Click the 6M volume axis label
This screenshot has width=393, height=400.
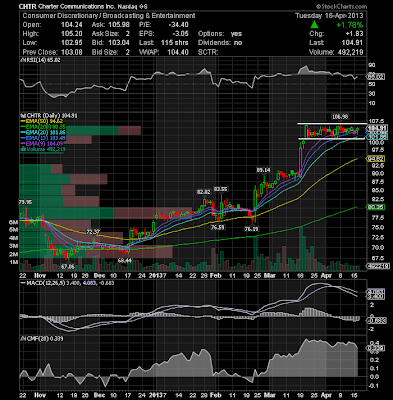[x=13, y=222]
